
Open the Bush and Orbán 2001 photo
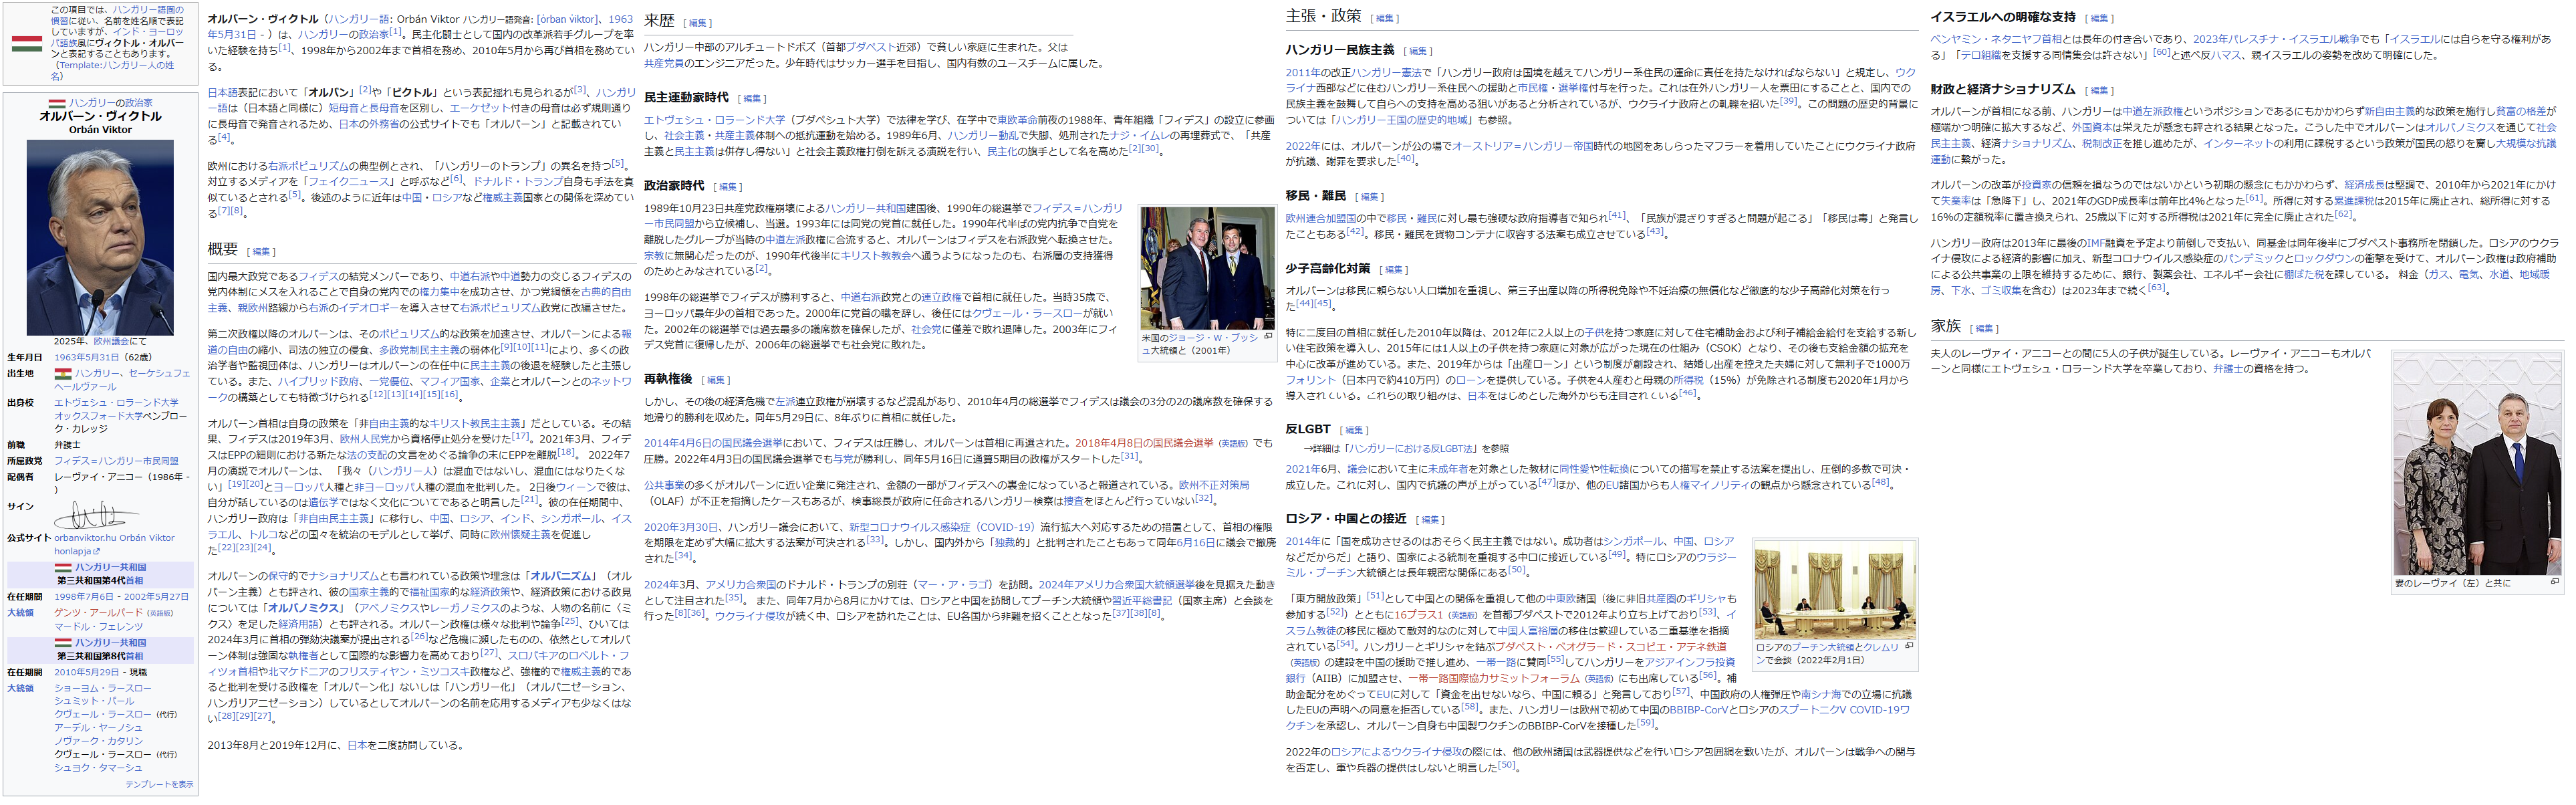pyautogui.click(x=1207, y=268)
